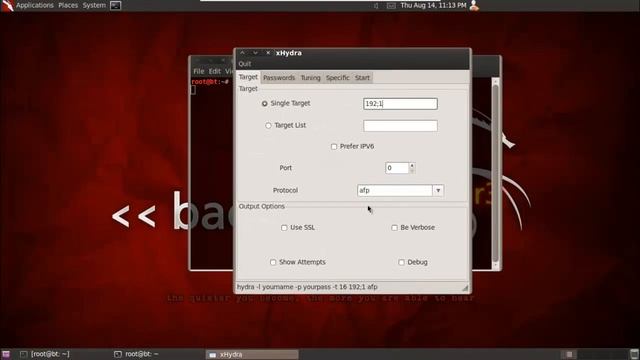Click the xHydra roll-up arrow icon
The height and width of the screenshot is (360, 640).
pyautogui.click(x=242, y=53)
